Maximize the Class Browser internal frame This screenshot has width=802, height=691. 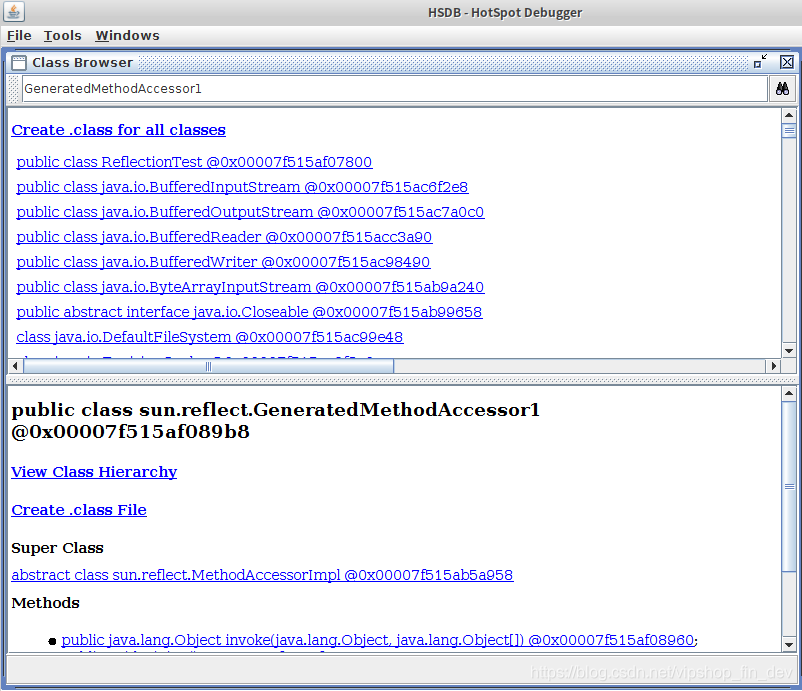coord(760,62)
